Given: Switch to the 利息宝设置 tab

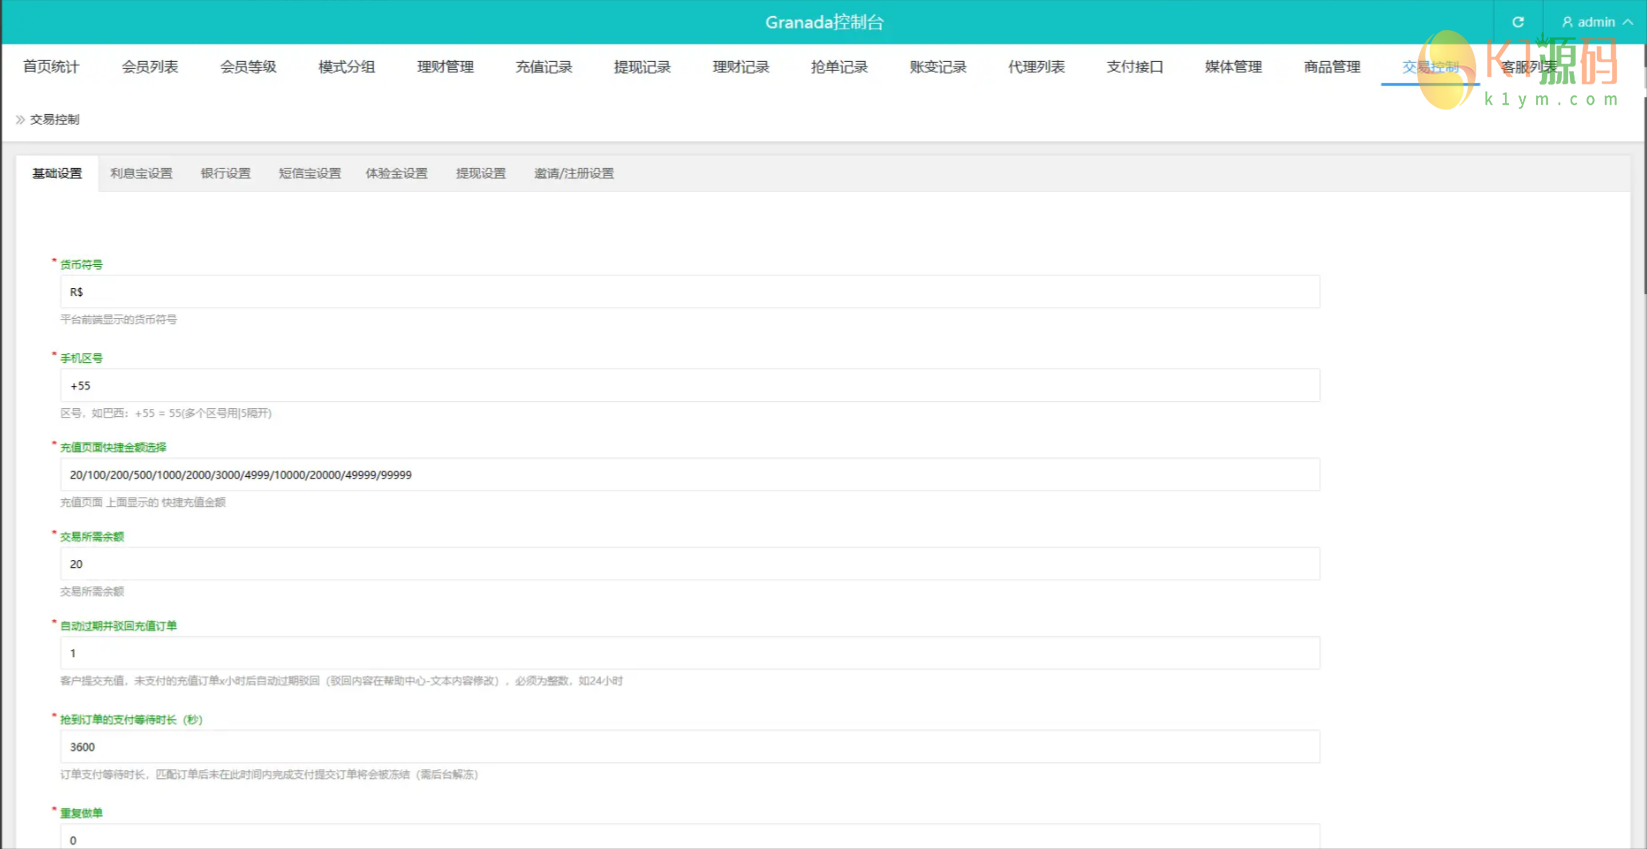Looking at the screenshot, I should click(141, 174).
